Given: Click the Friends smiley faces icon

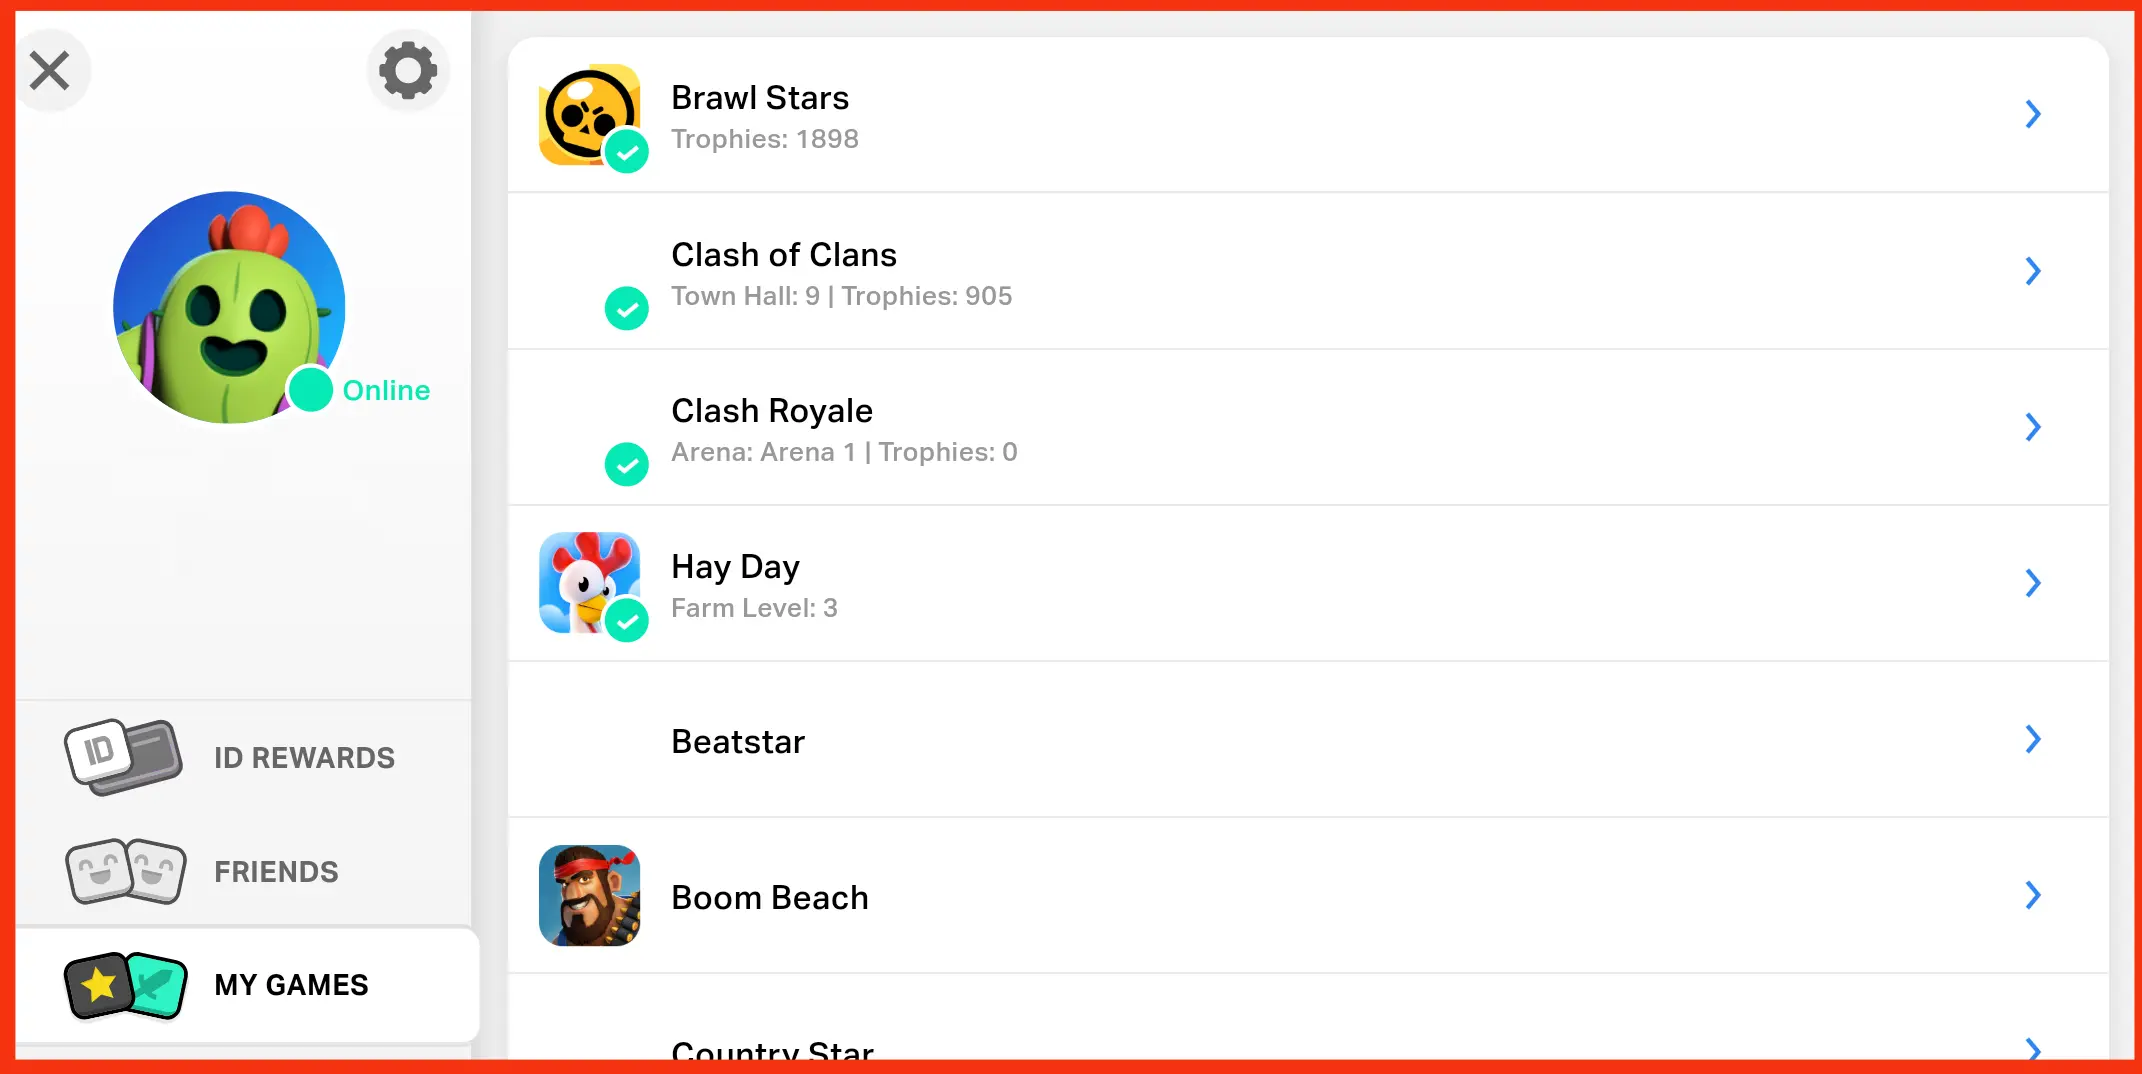Looking at the screenshot, I should (126, 871).
